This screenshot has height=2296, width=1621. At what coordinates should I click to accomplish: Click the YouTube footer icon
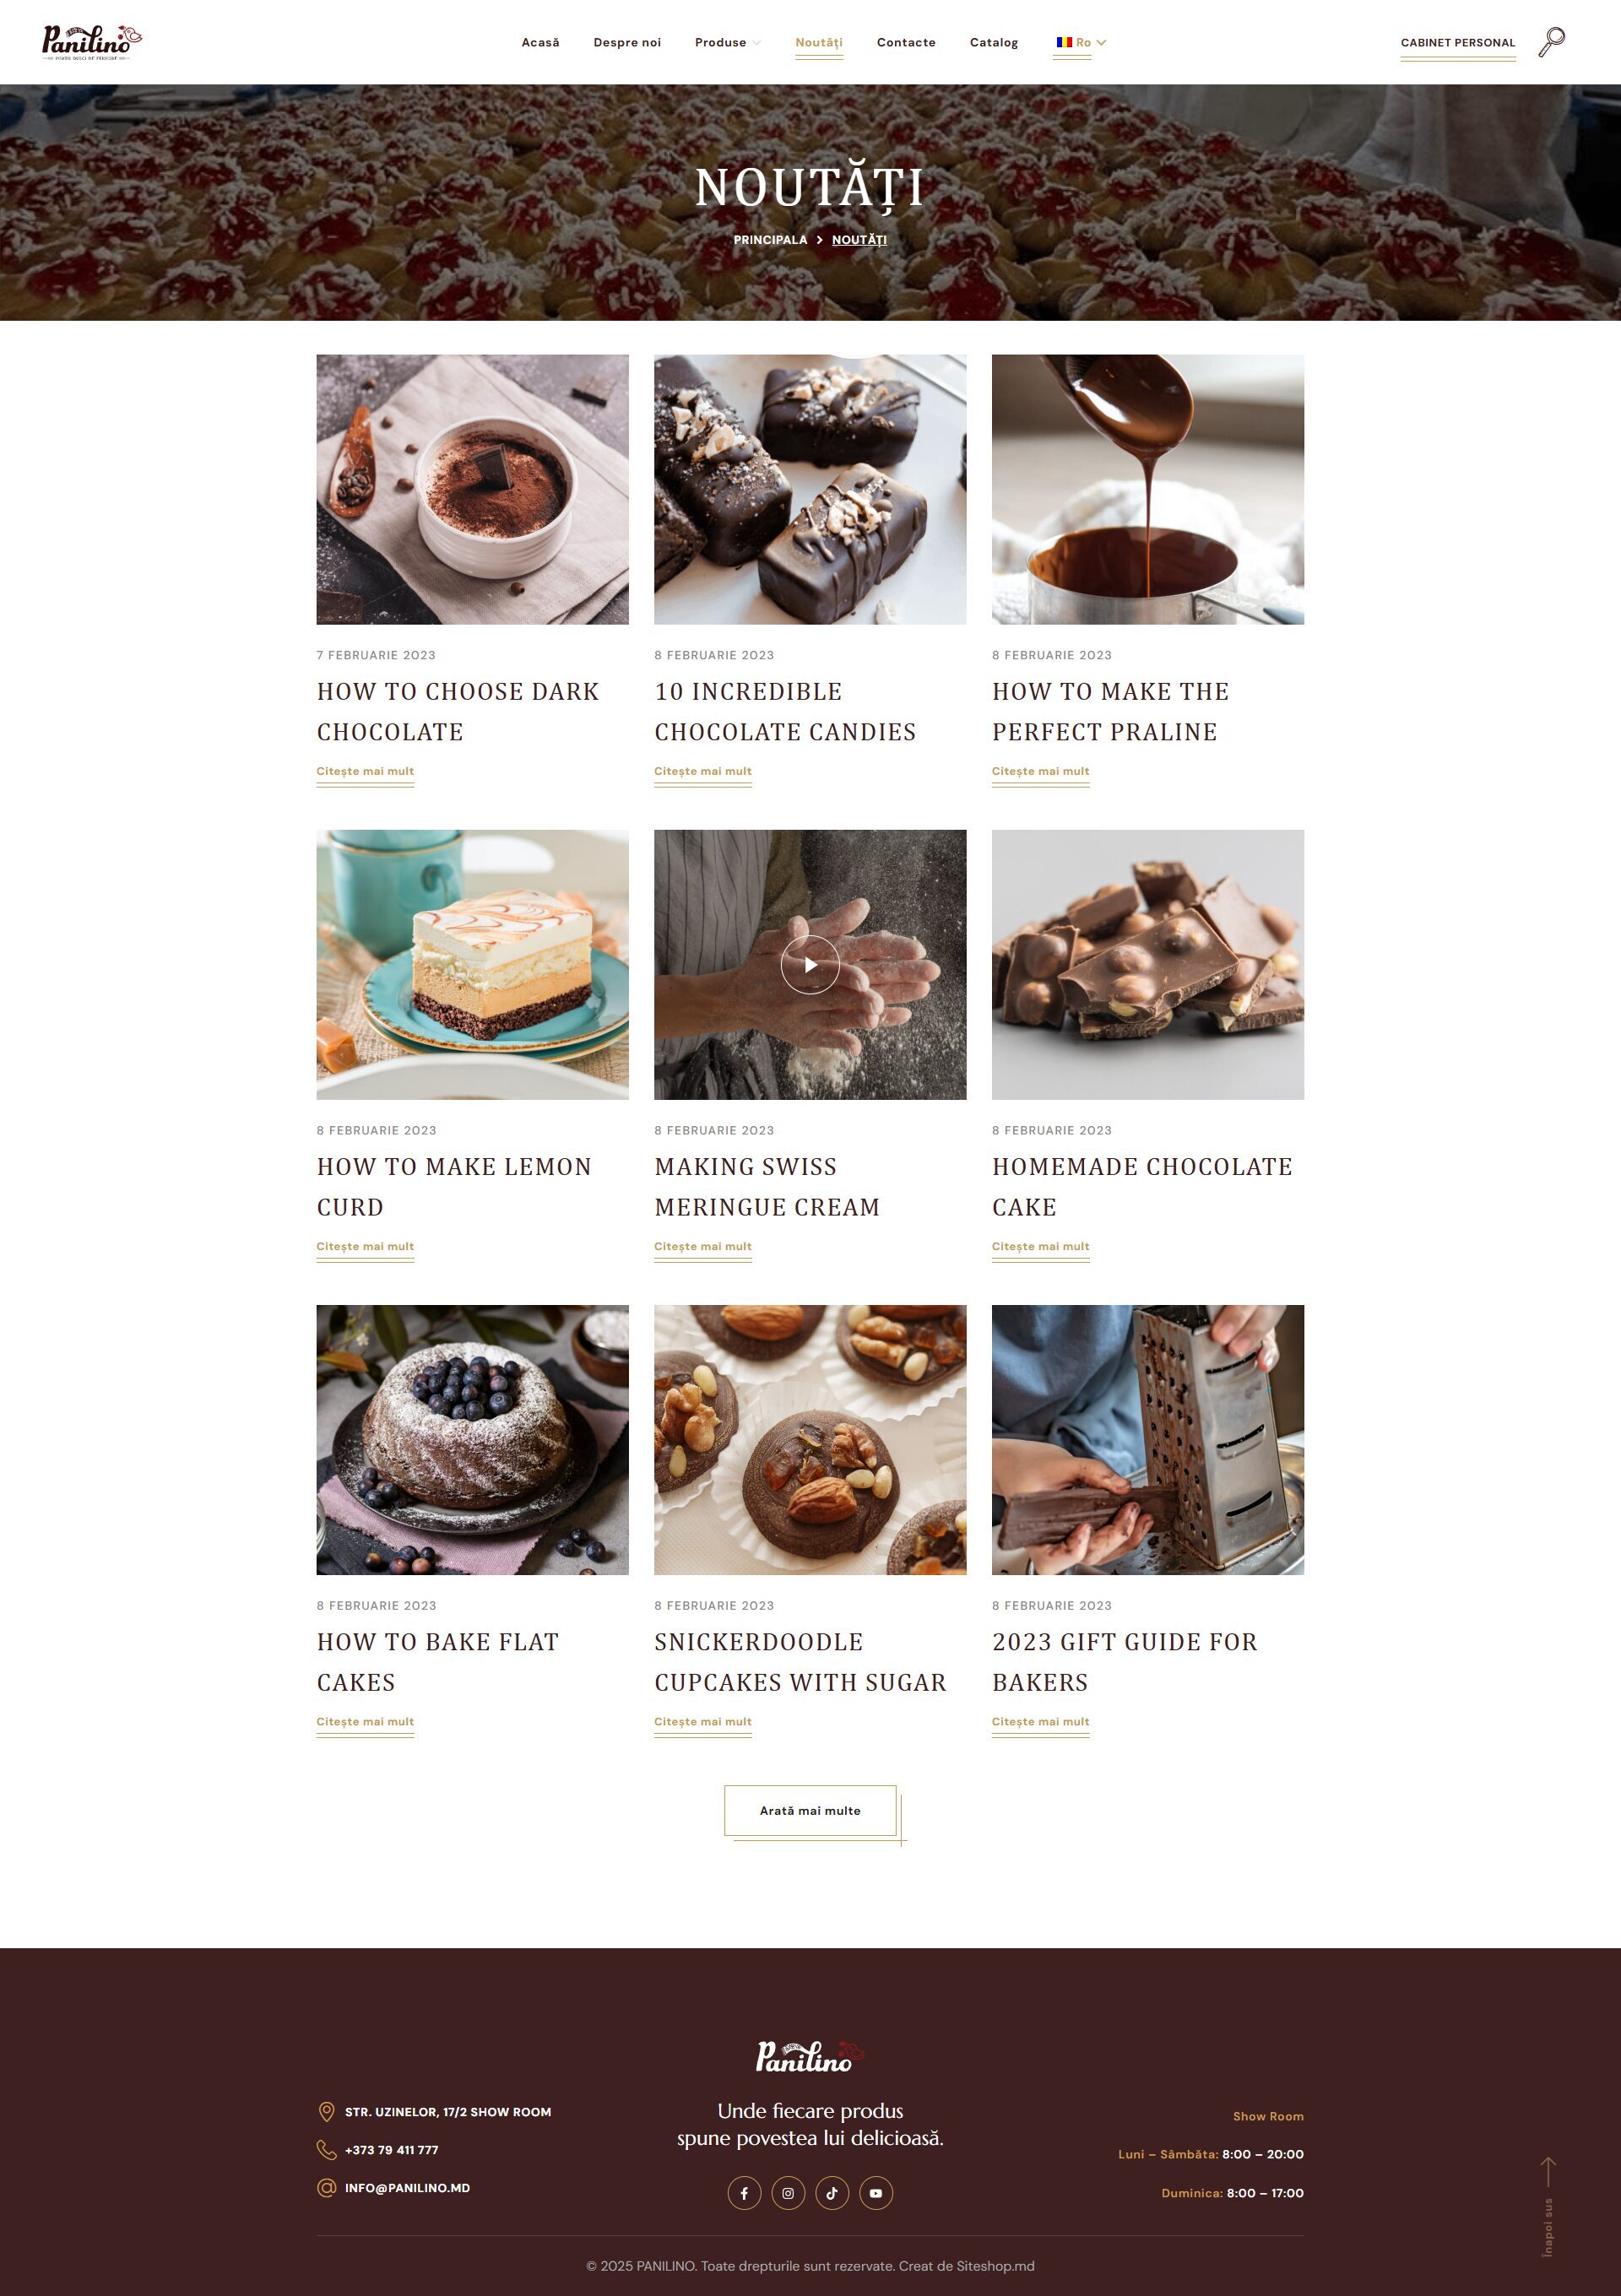pos(876,2193)
